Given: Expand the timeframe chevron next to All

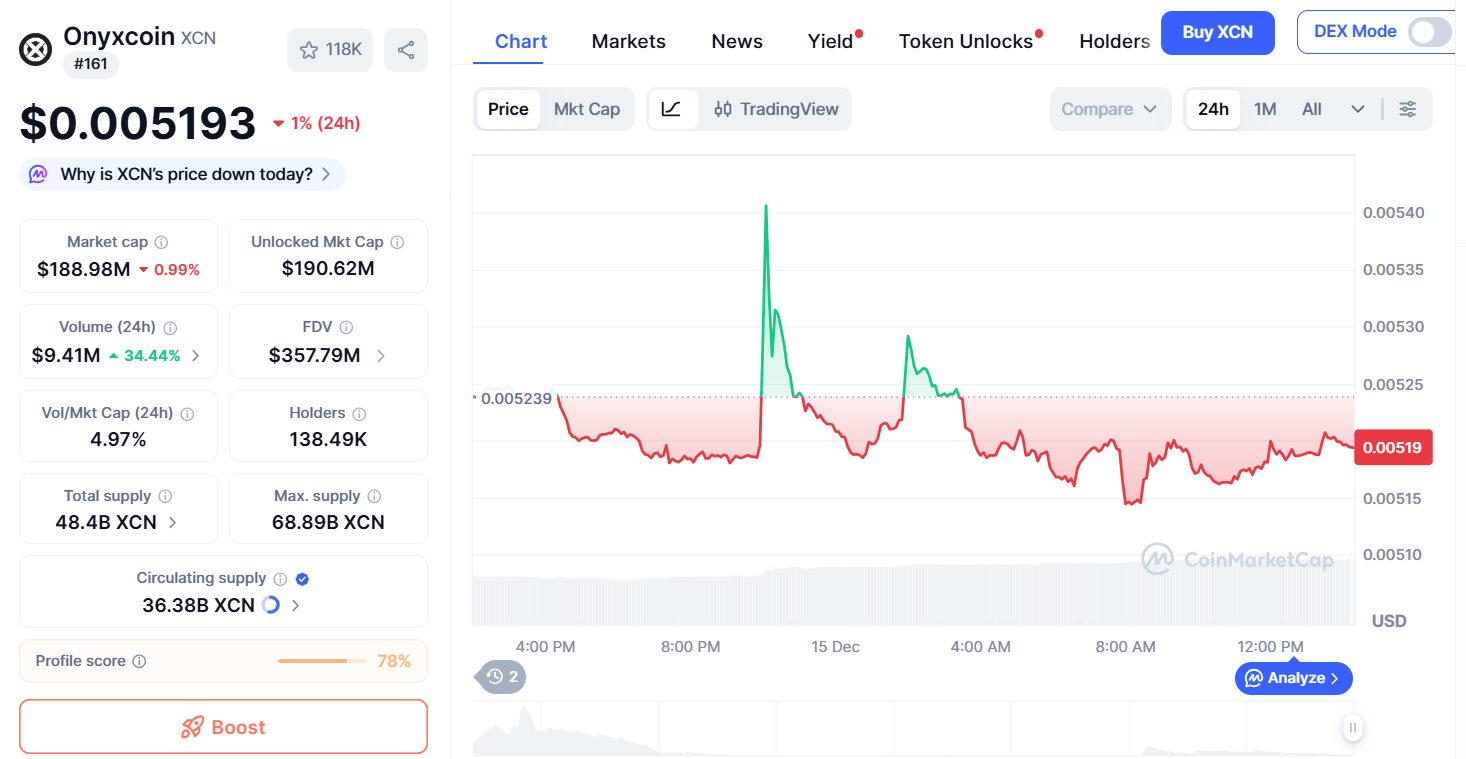Looking at the screenshot, I should click(1356, 109).
